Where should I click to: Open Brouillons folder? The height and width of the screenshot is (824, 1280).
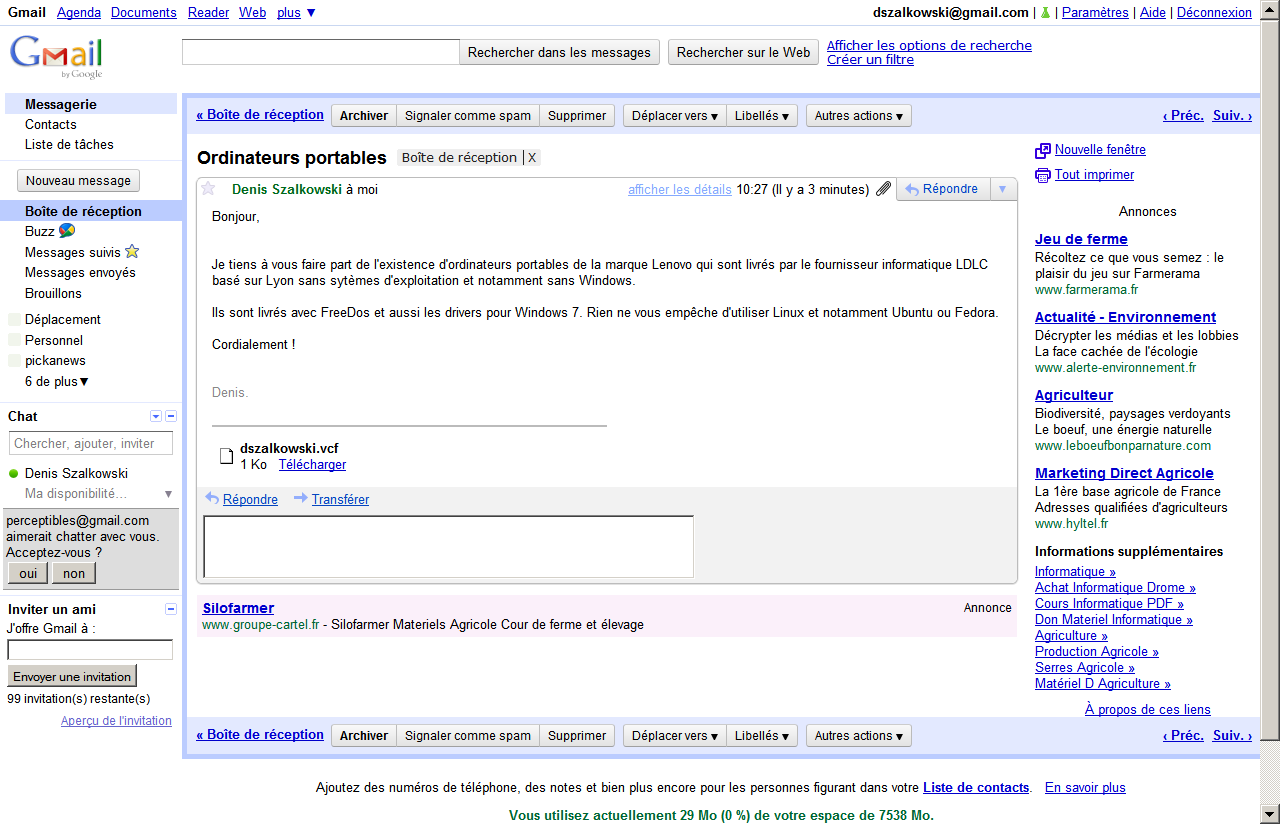point(53,294)
